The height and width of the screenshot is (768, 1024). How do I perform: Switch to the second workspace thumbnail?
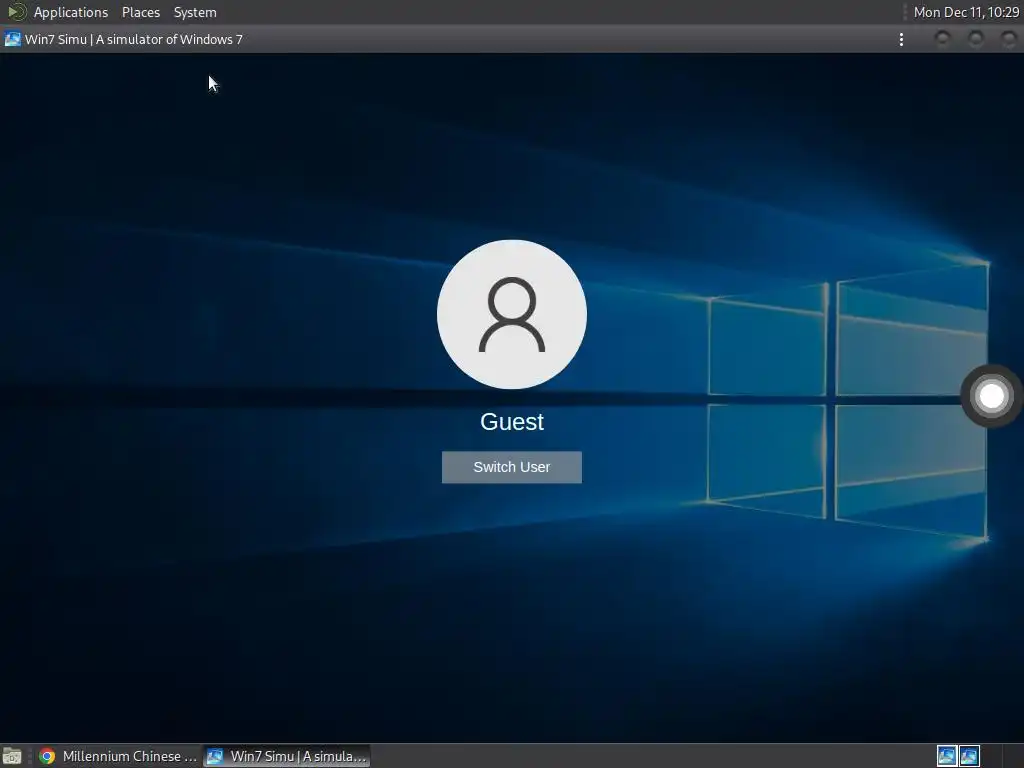point(969,756)
